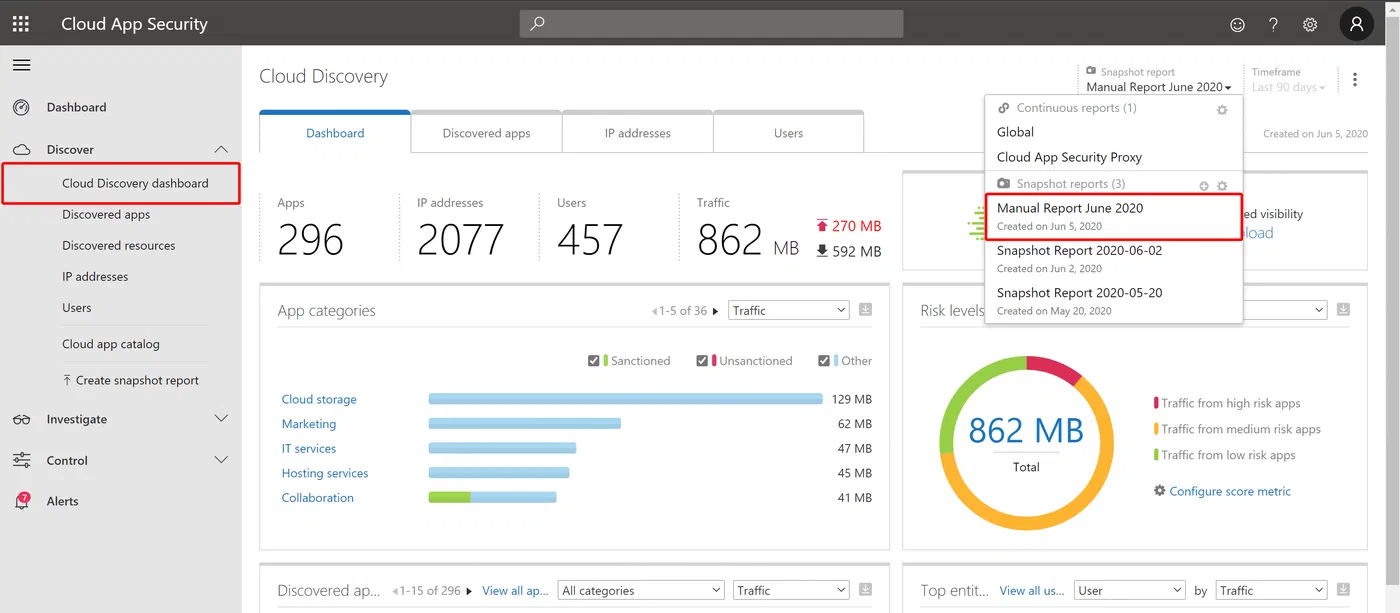This screenshot has width=1400, height=613.
Task: Open the Timeframe Last 90 days dropdown
Action: click(1288, 87)
